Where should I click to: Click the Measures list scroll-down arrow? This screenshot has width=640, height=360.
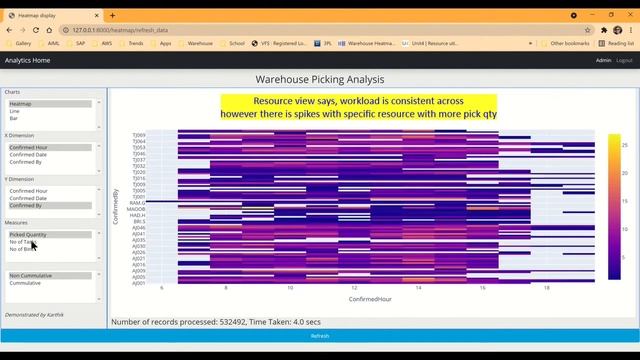tap(99, 258)
